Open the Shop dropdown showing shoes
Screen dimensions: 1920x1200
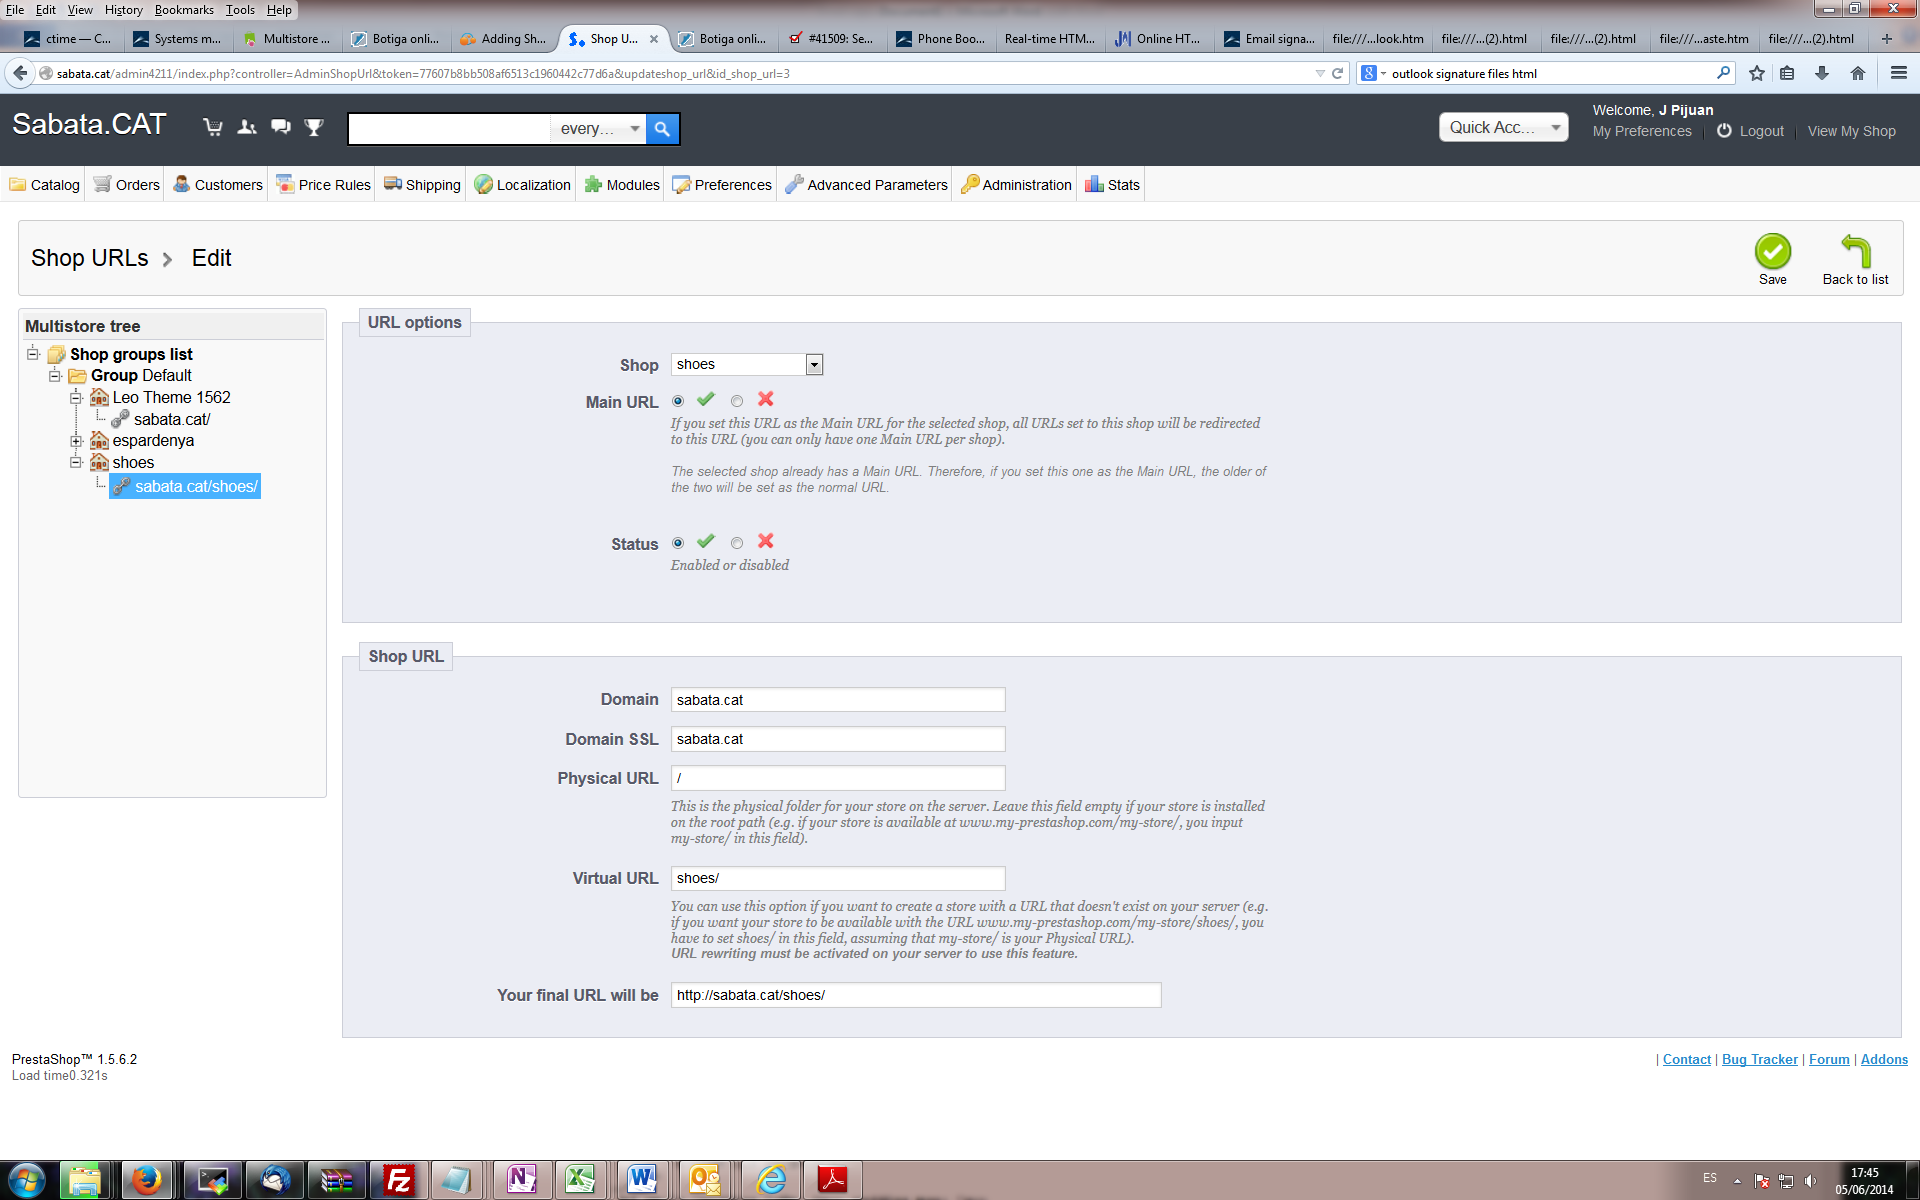[747, 365]
